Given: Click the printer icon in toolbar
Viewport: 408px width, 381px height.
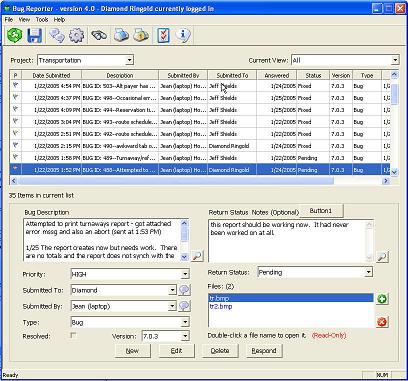Looking at the screenshot, I should (x=121, y=35).
